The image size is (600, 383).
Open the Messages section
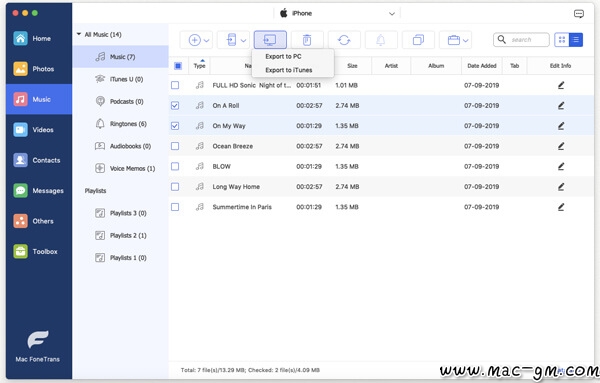coord(38,191)
